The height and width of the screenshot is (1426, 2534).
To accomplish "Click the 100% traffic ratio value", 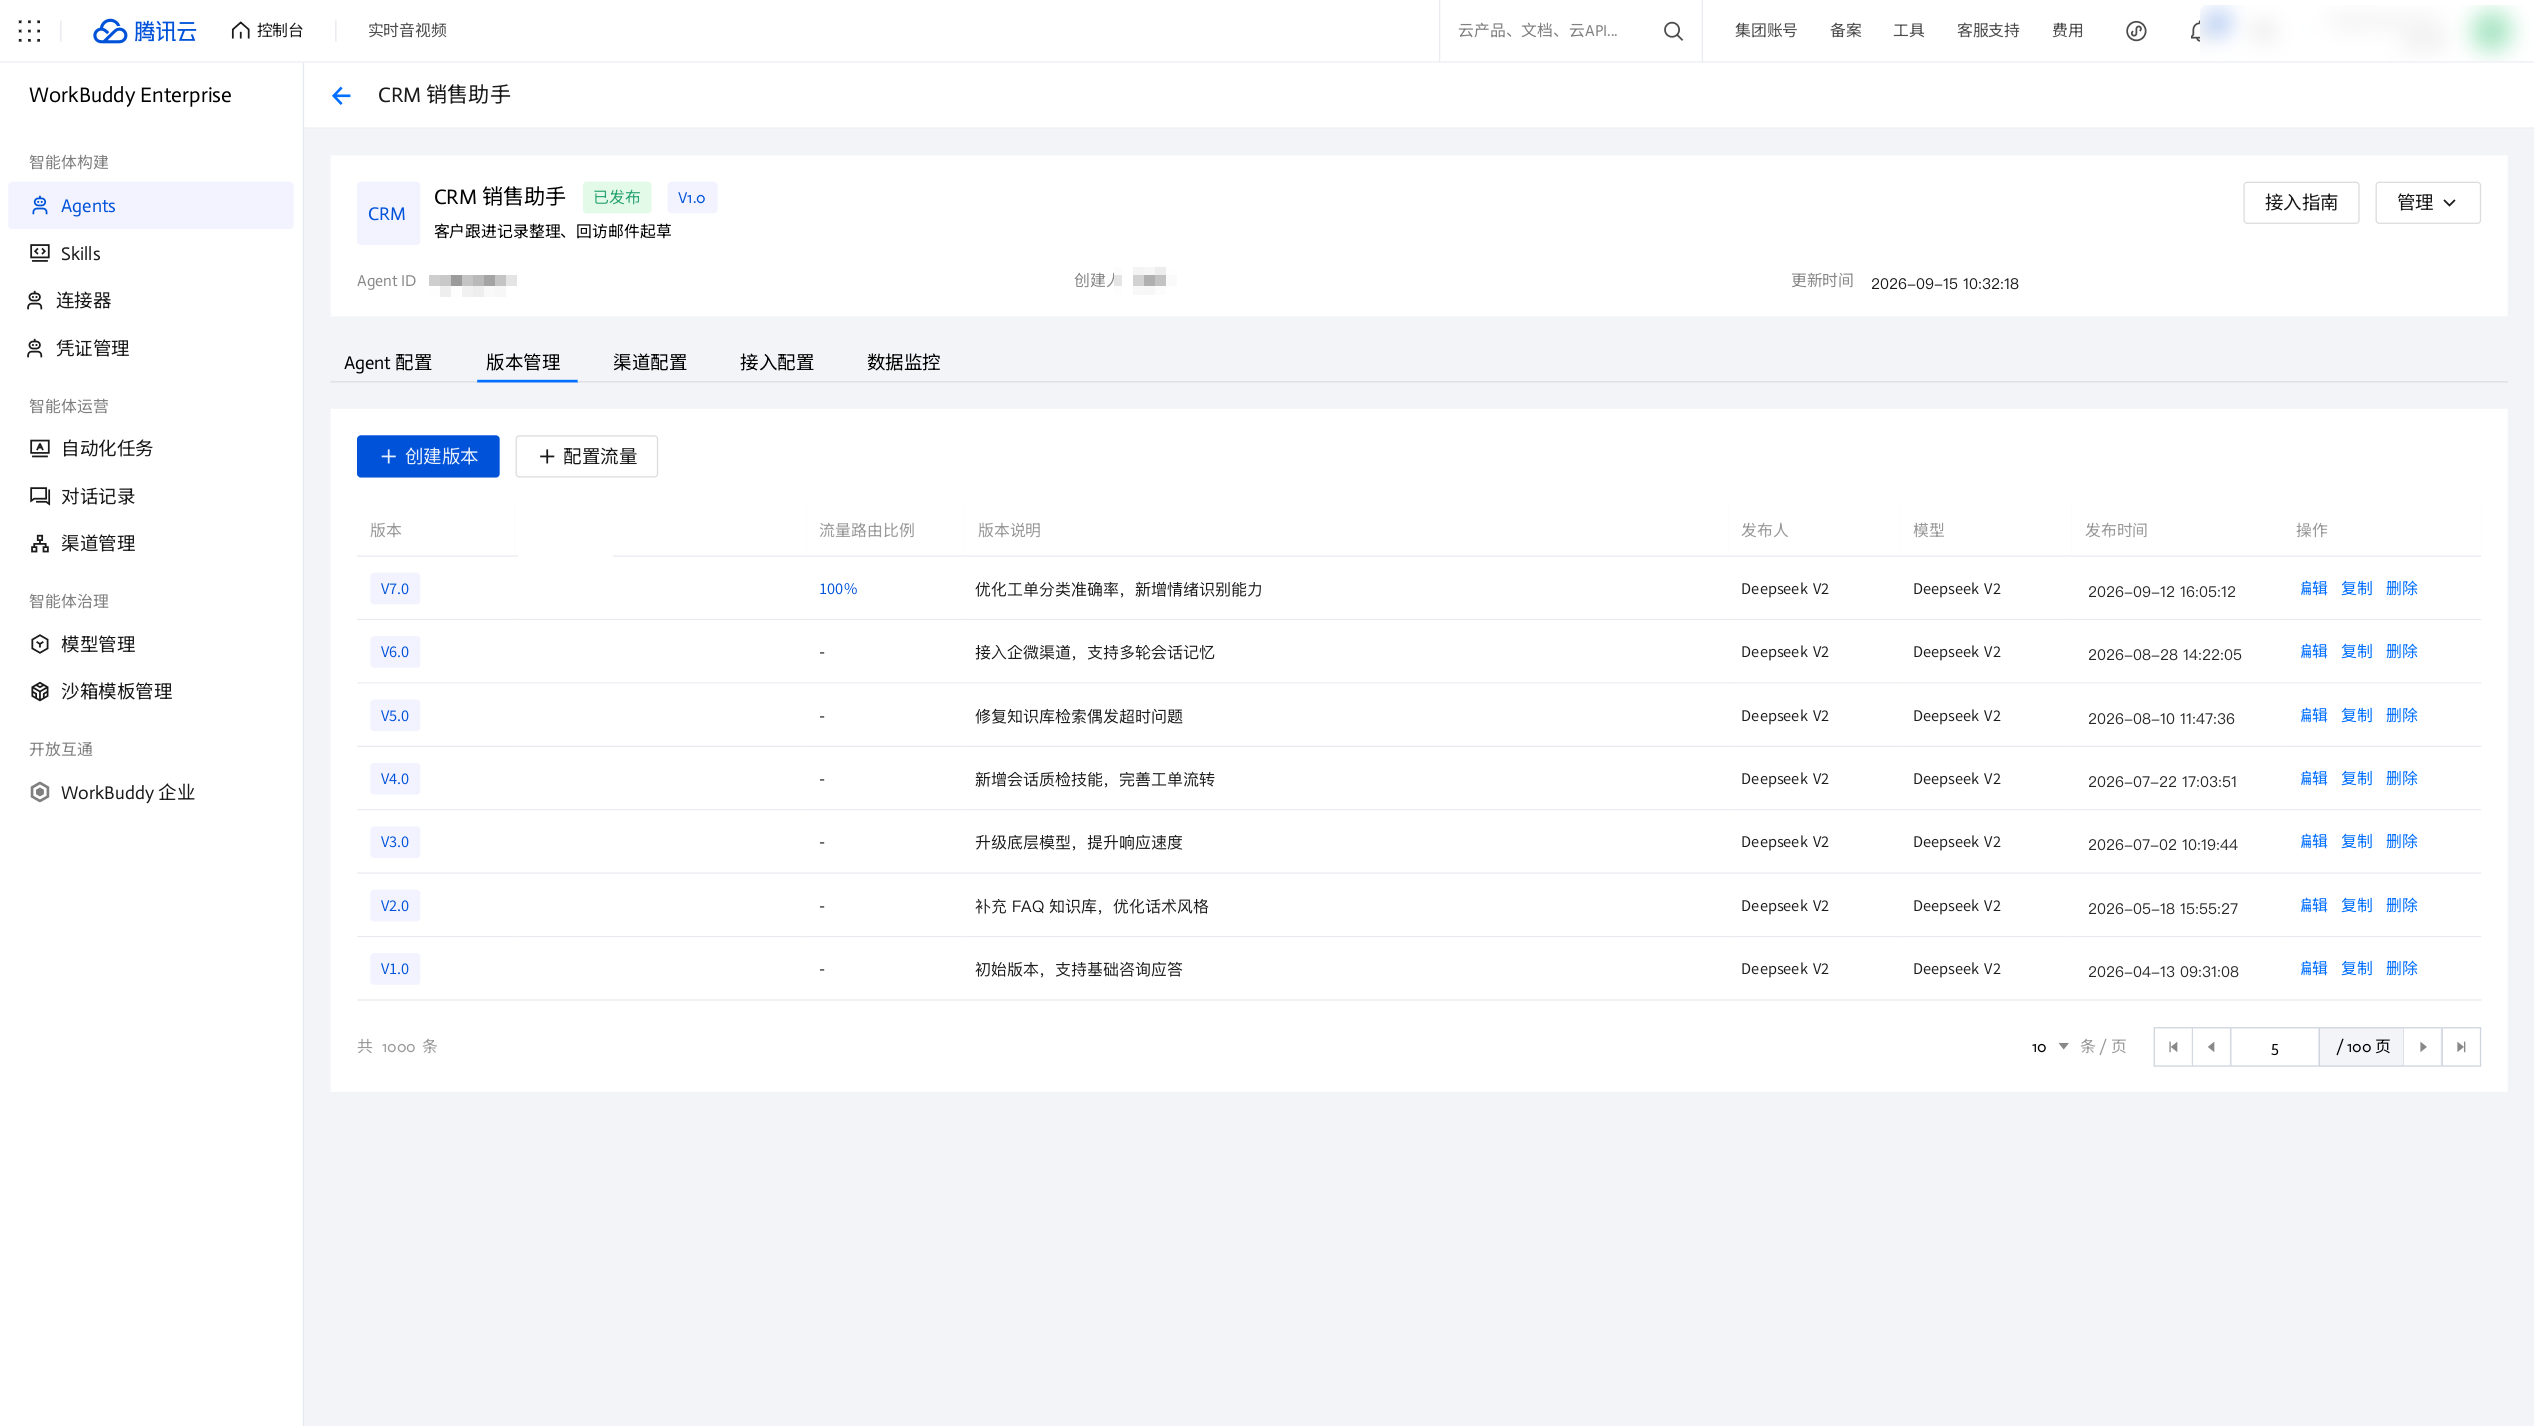I will [x=838, y=589].
